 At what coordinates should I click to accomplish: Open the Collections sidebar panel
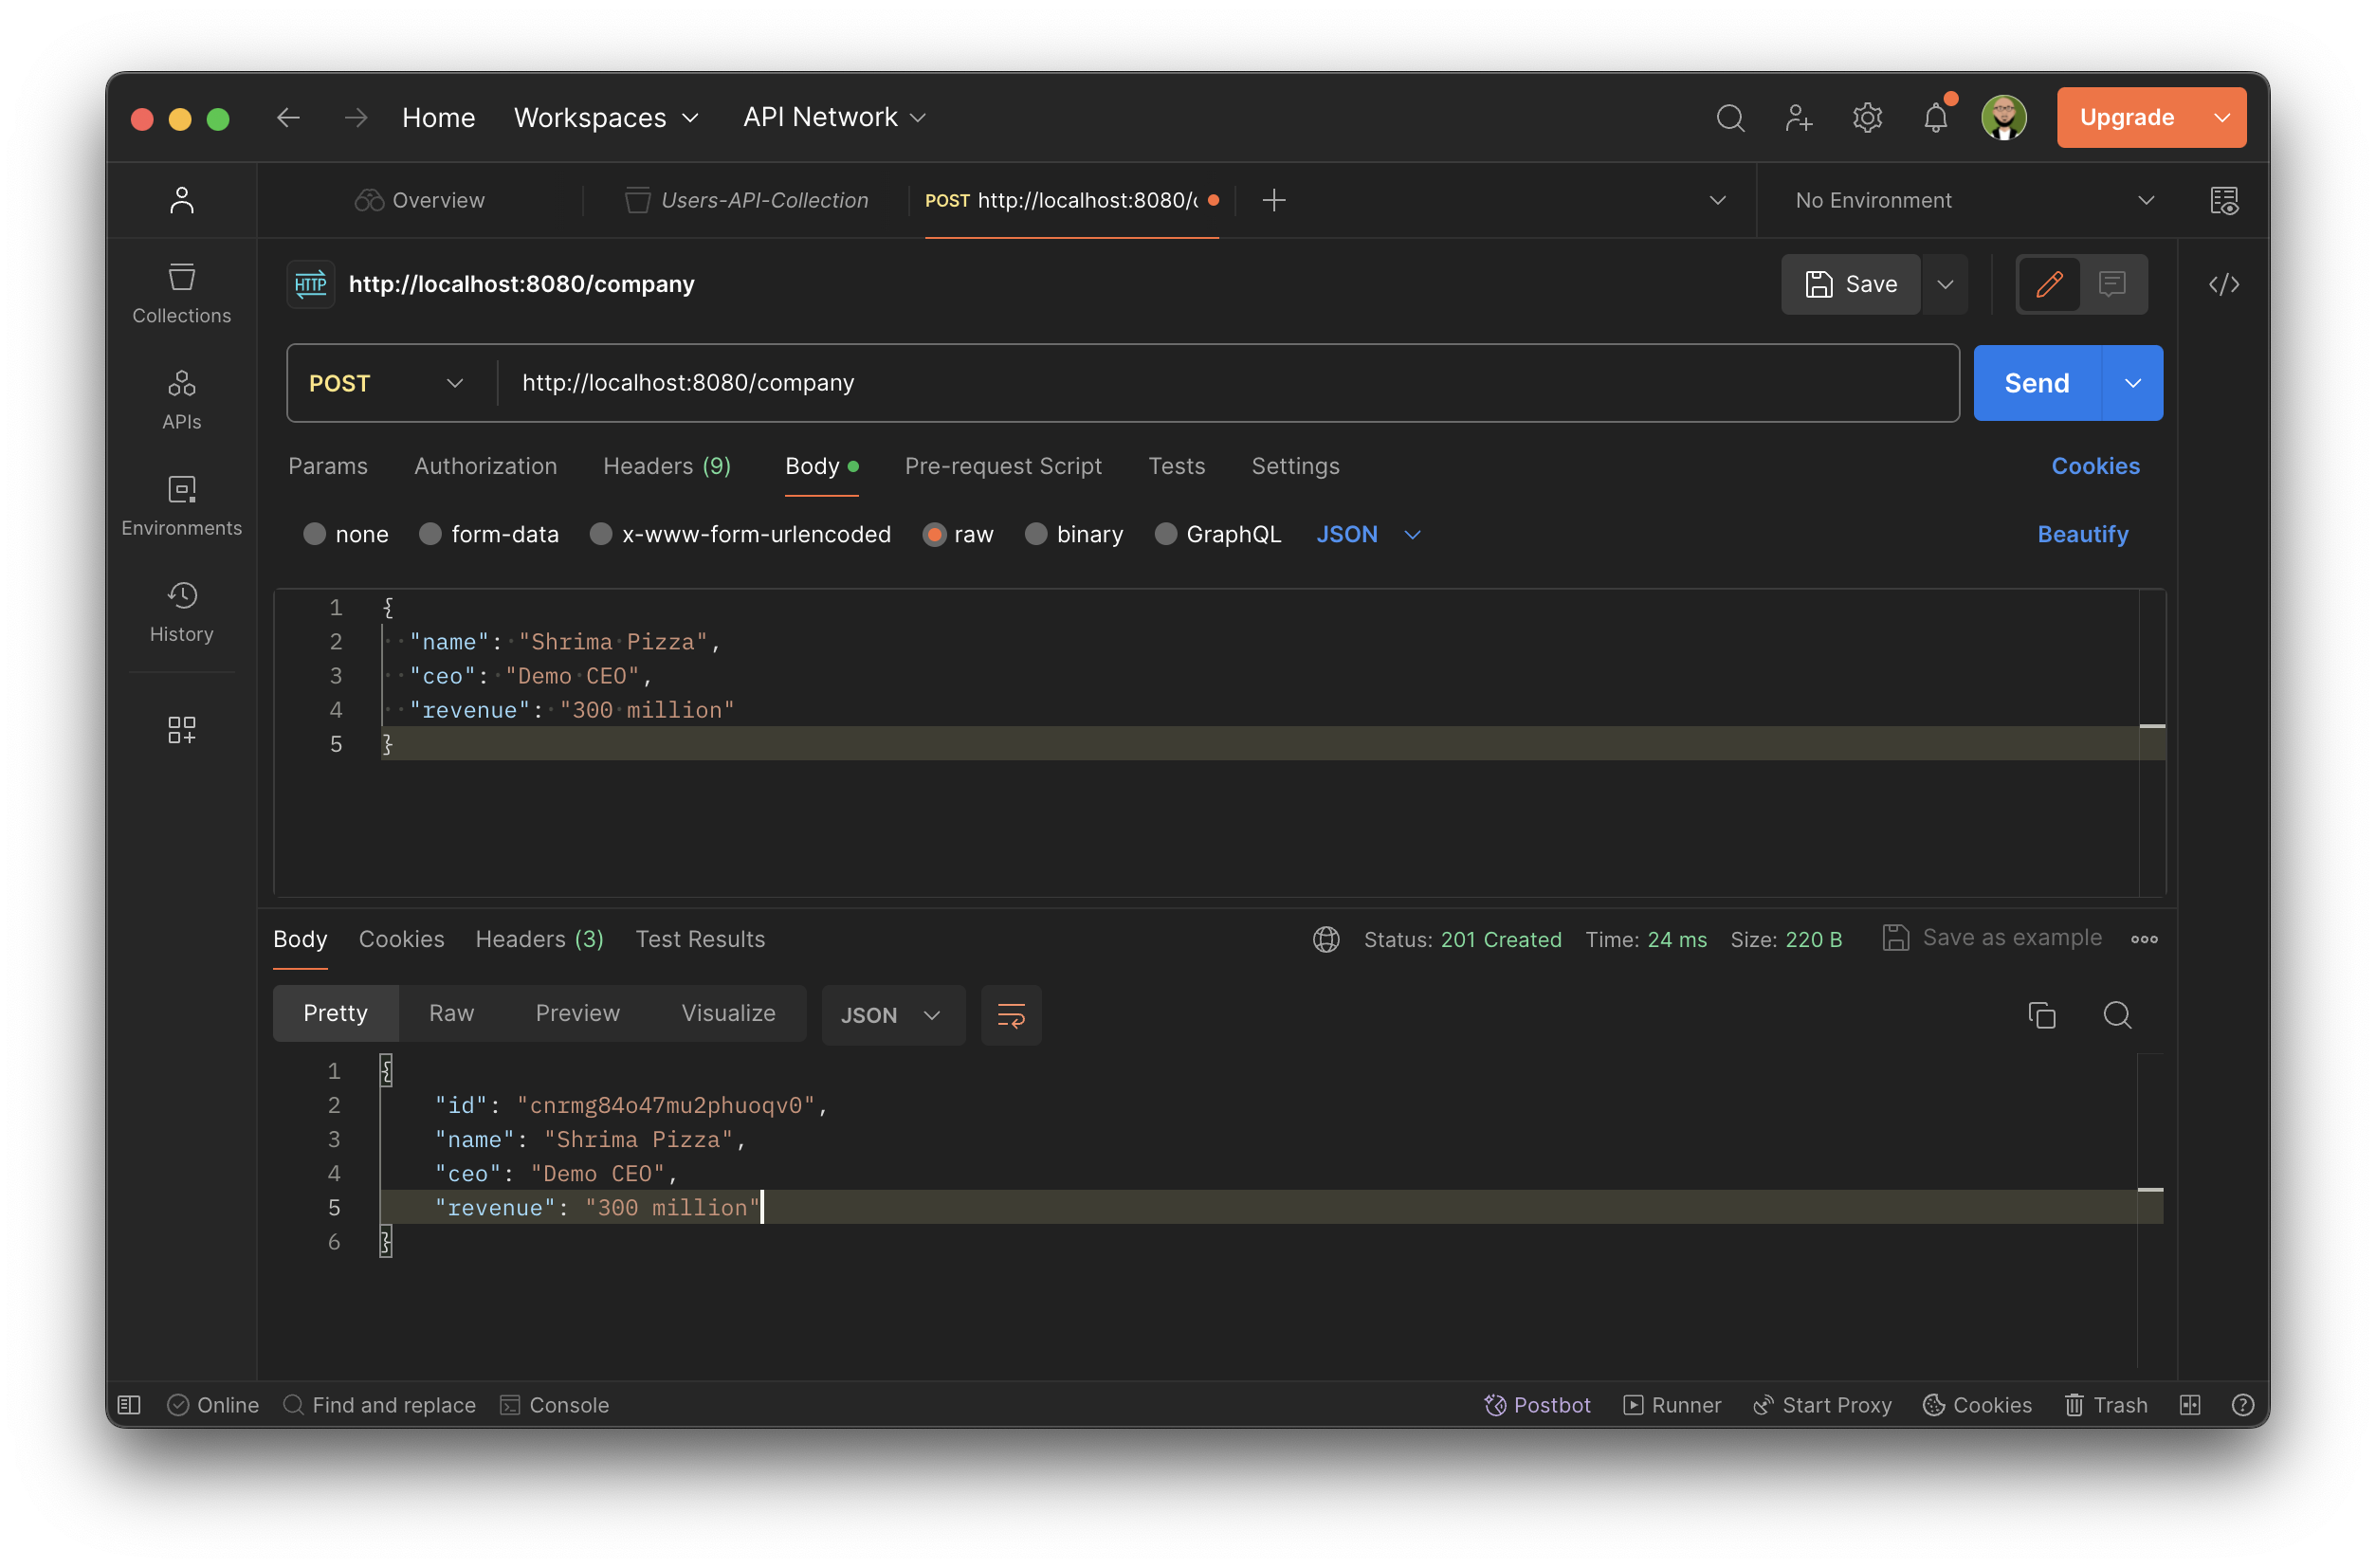[181, 291]
